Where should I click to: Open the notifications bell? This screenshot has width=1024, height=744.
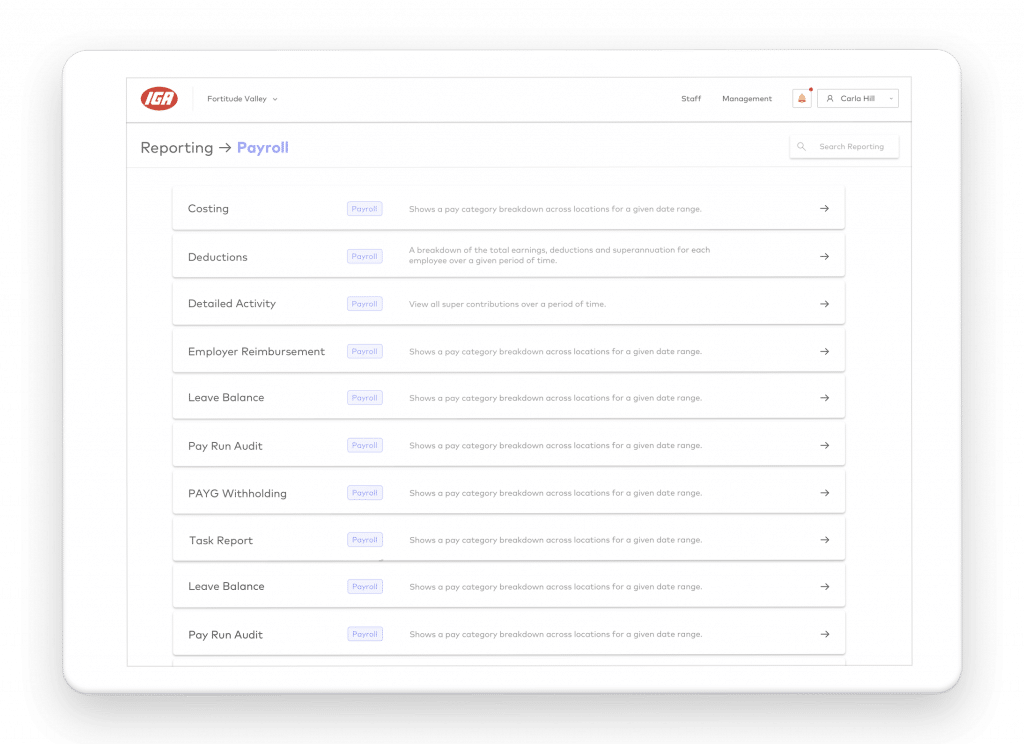pyautogui.click(x=802, y=99)
